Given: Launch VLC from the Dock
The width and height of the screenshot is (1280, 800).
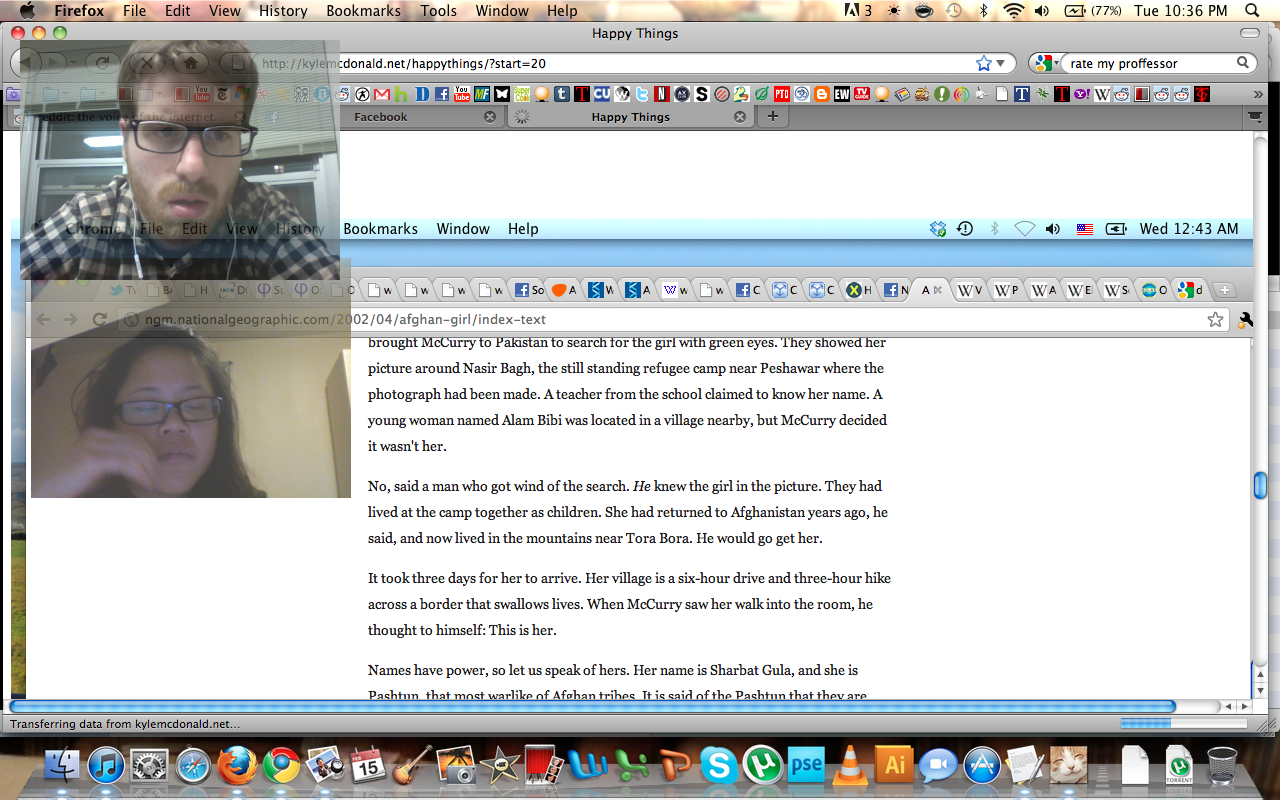Looking at the screenshot, I should click(x=850, y=766).
